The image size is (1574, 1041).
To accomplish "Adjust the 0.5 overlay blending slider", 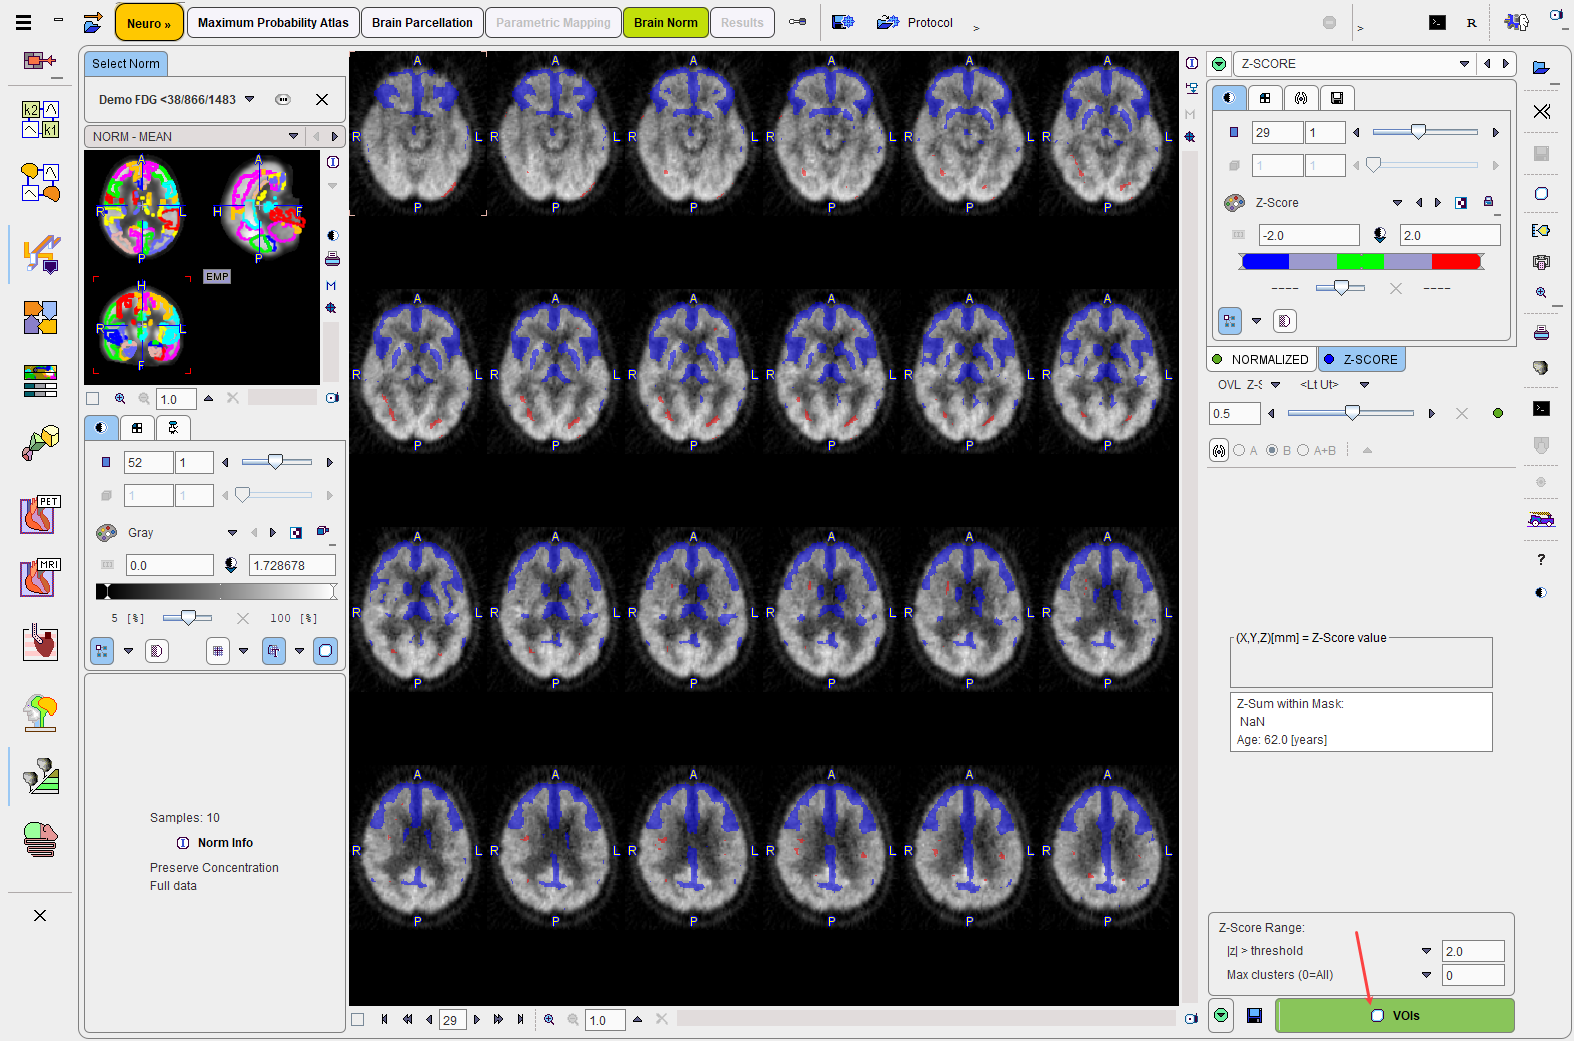I will click(x=1350, y=413).
